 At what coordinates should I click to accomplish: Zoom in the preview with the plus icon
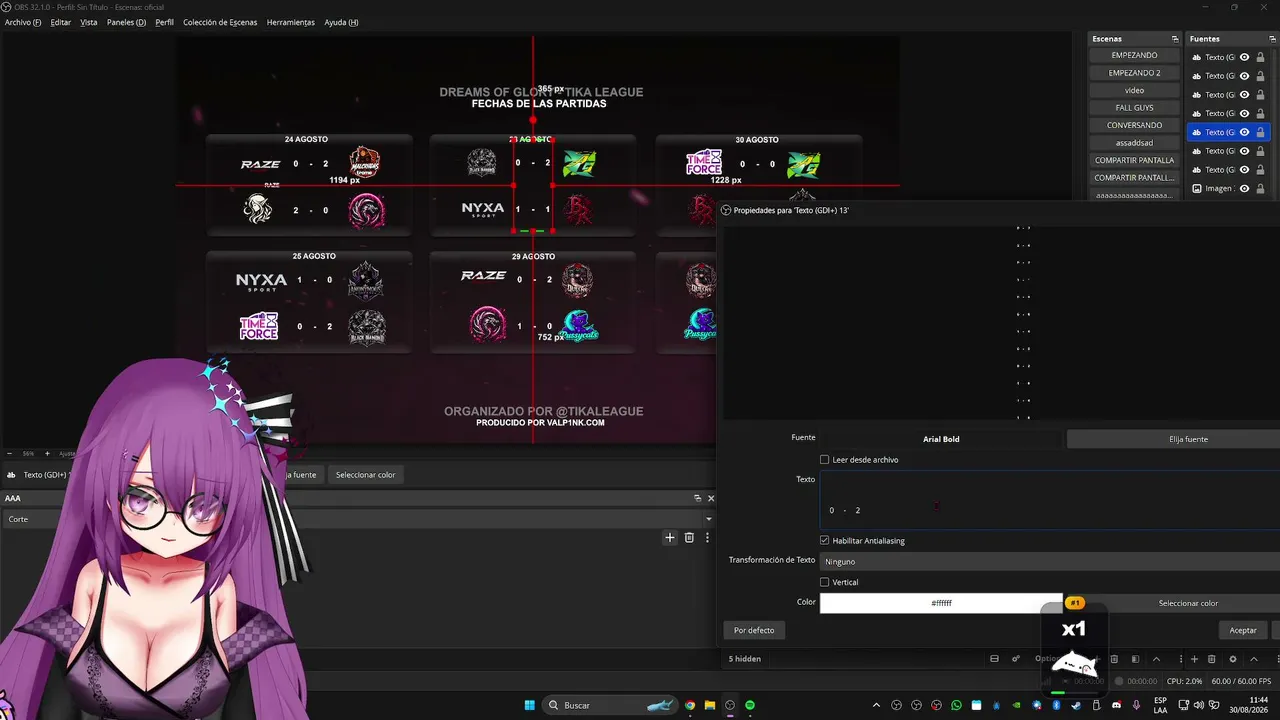point(48,454)
